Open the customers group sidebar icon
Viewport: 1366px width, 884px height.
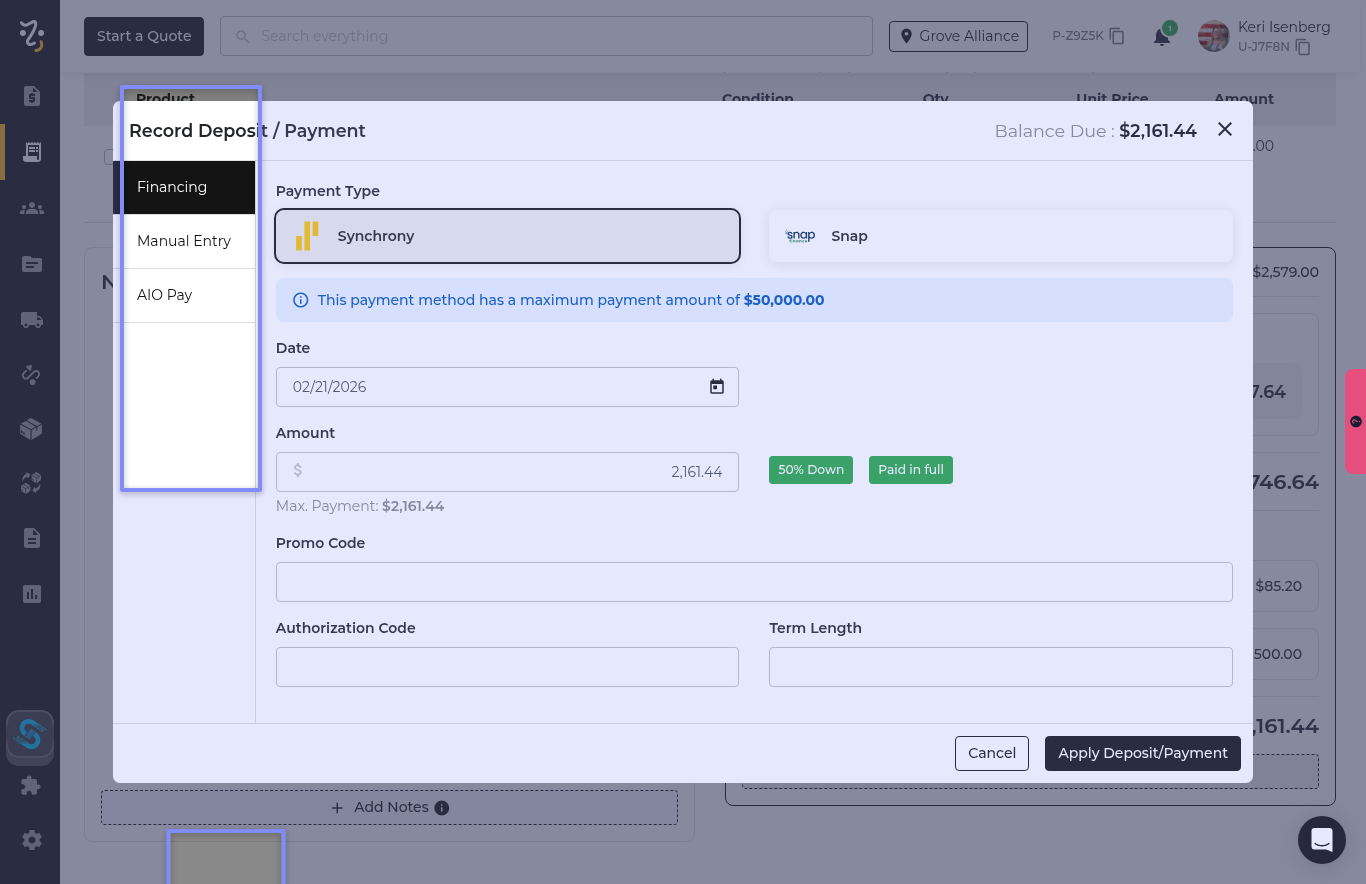(31, 208)
